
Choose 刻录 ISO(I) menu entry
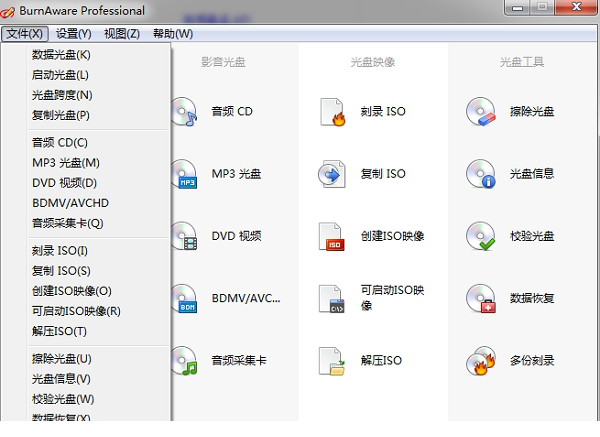[60, 251]
